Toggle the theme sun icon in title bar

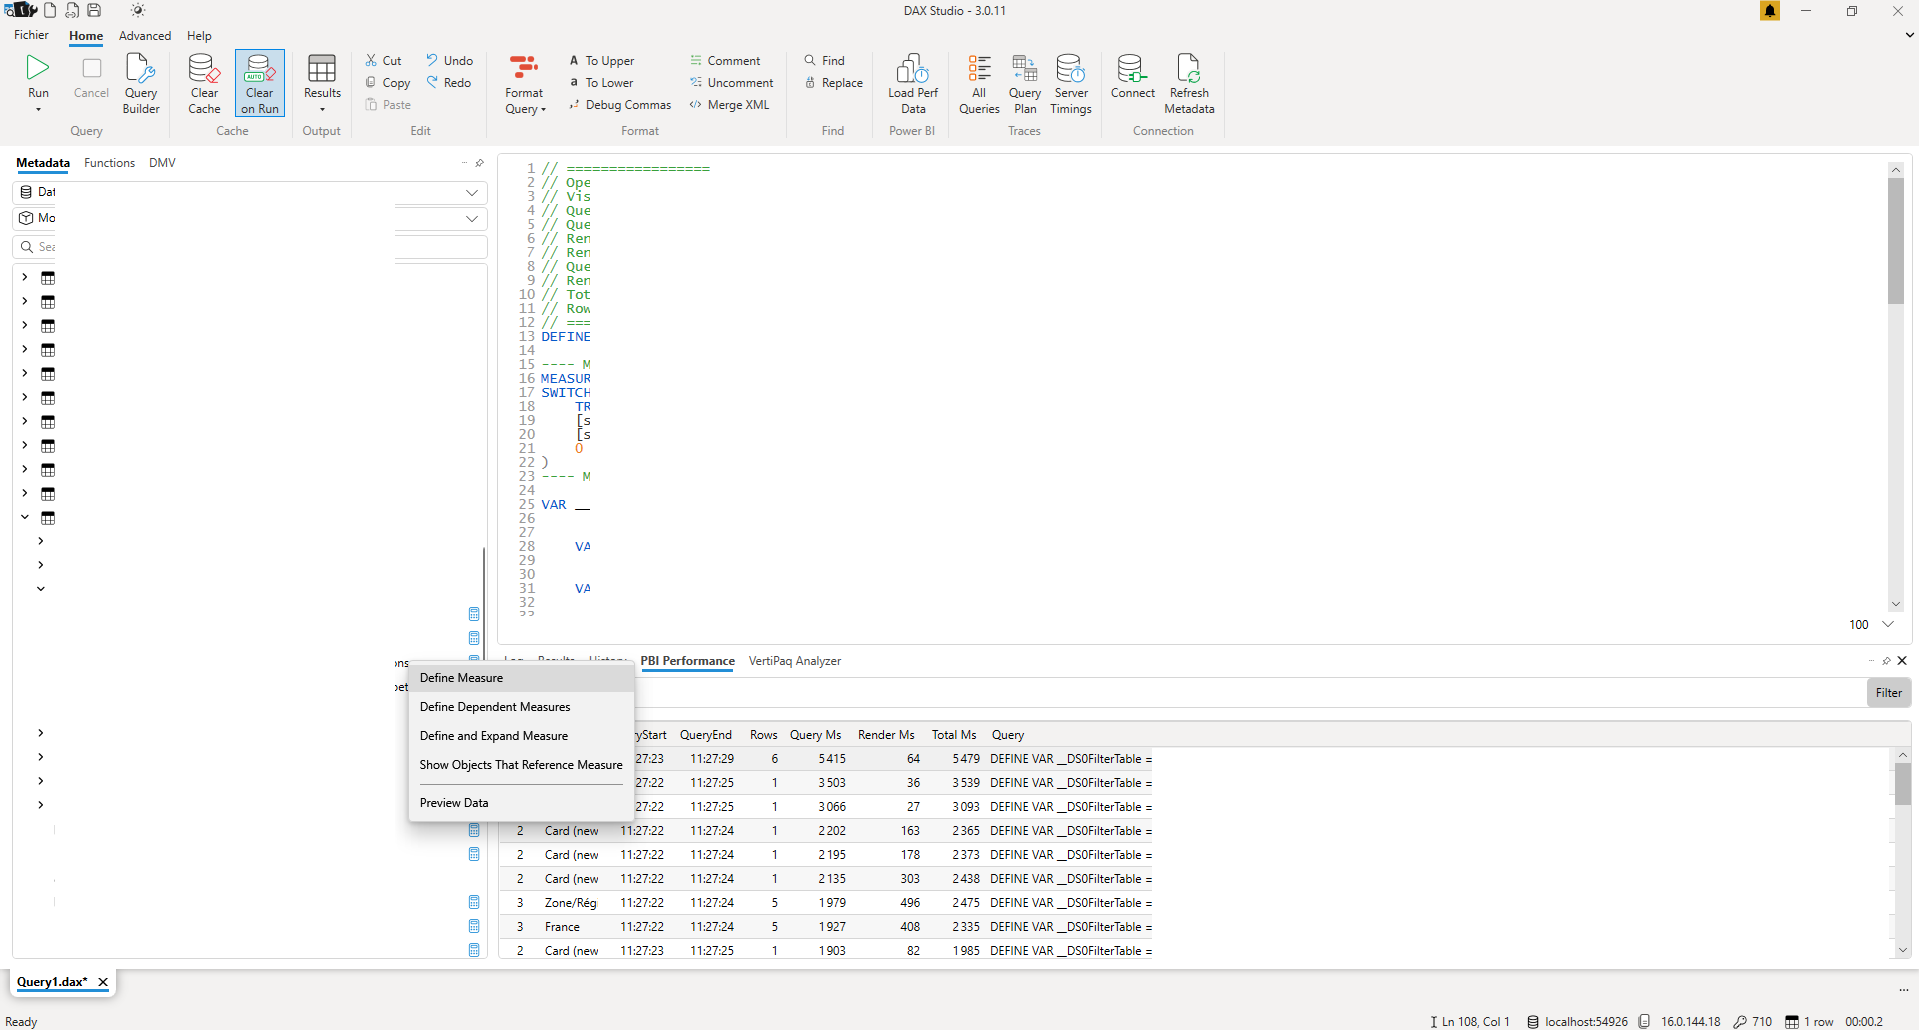tap(138, 10)
